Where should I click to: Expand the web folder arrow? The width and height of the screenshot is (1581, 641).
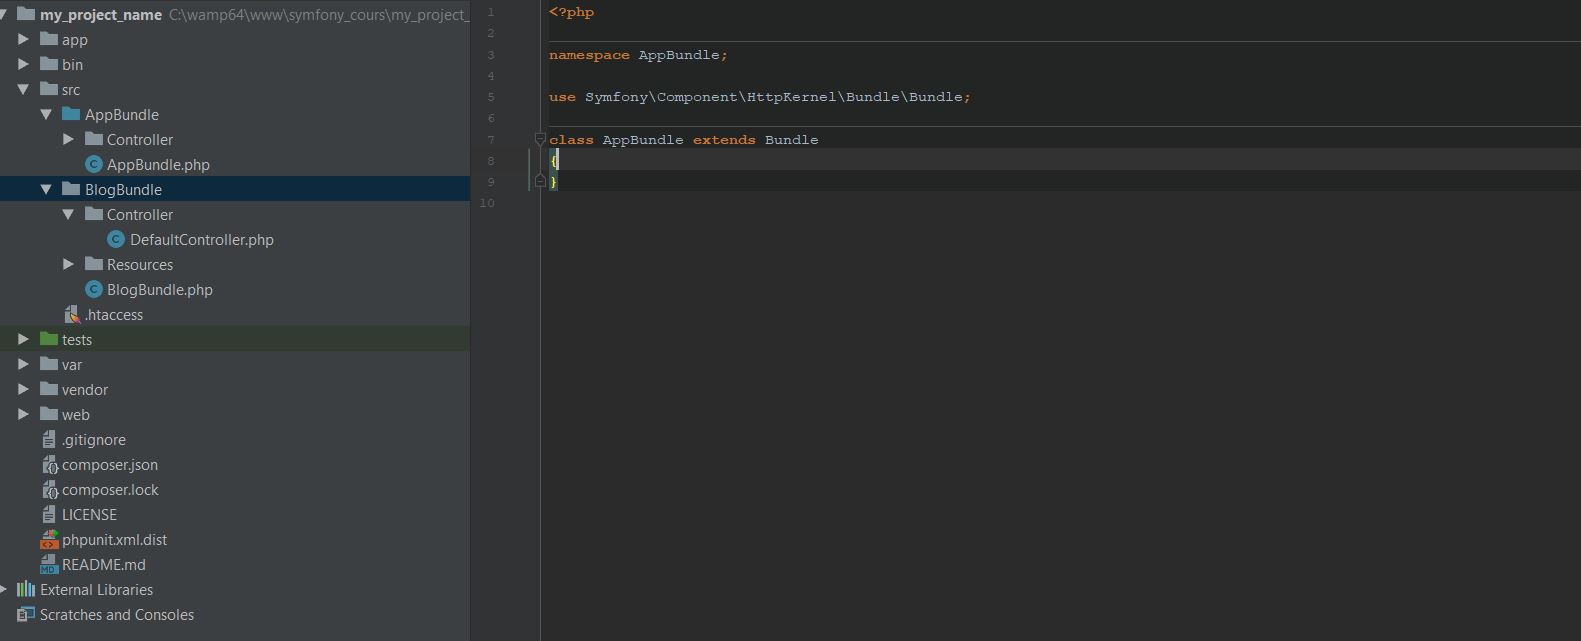click(x=23, y=414)
